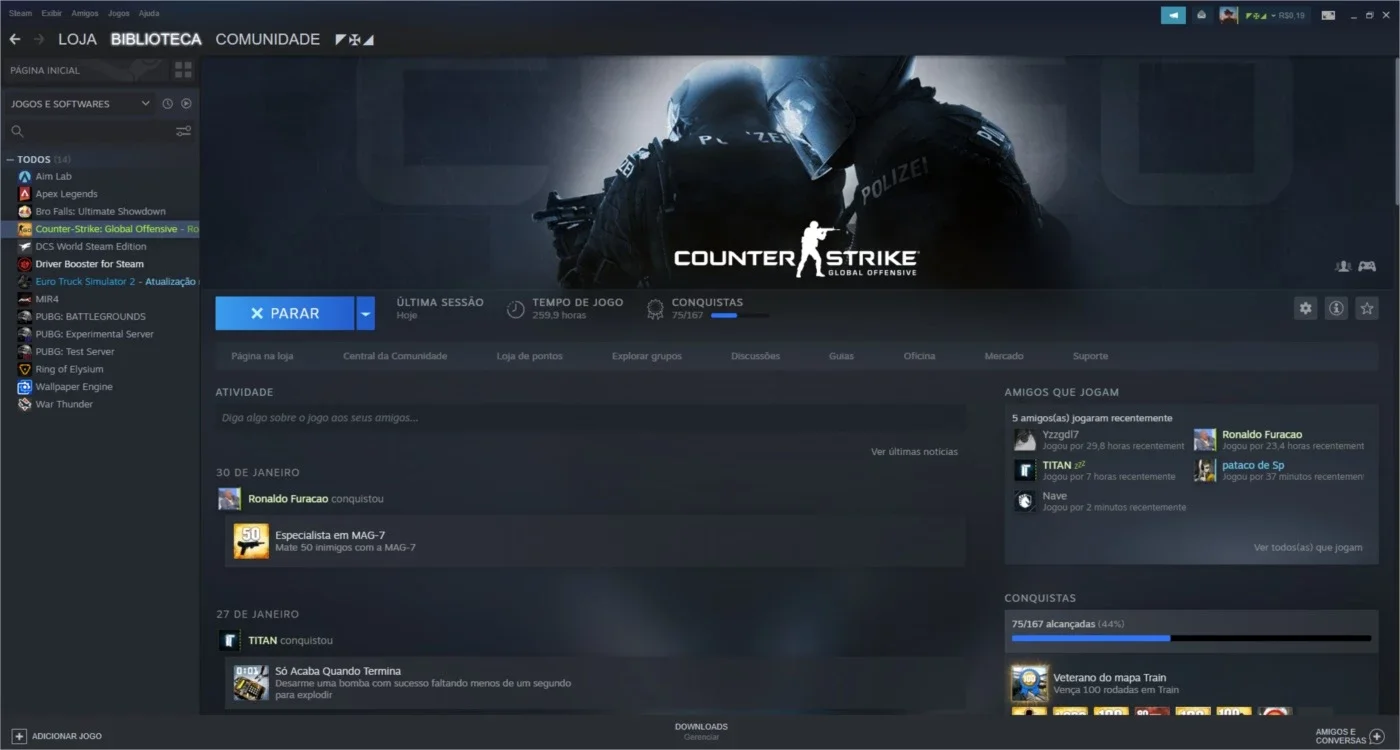1400x750 pixels.
Task: Open the profile avatar at top right
Action: (1229, 15)
